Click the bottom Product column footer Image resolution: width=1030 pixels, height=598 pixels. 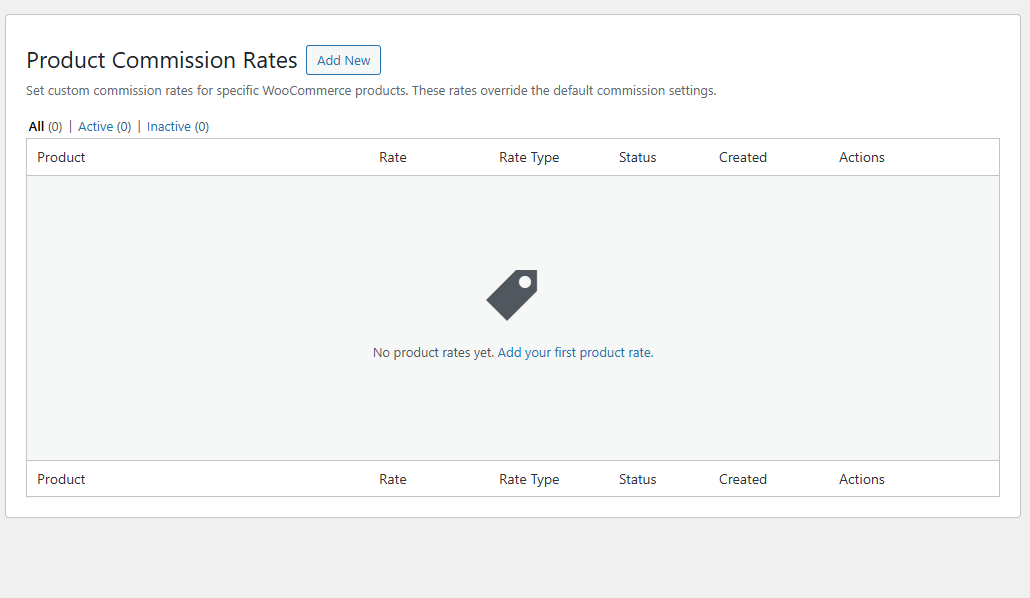[61, 479]
